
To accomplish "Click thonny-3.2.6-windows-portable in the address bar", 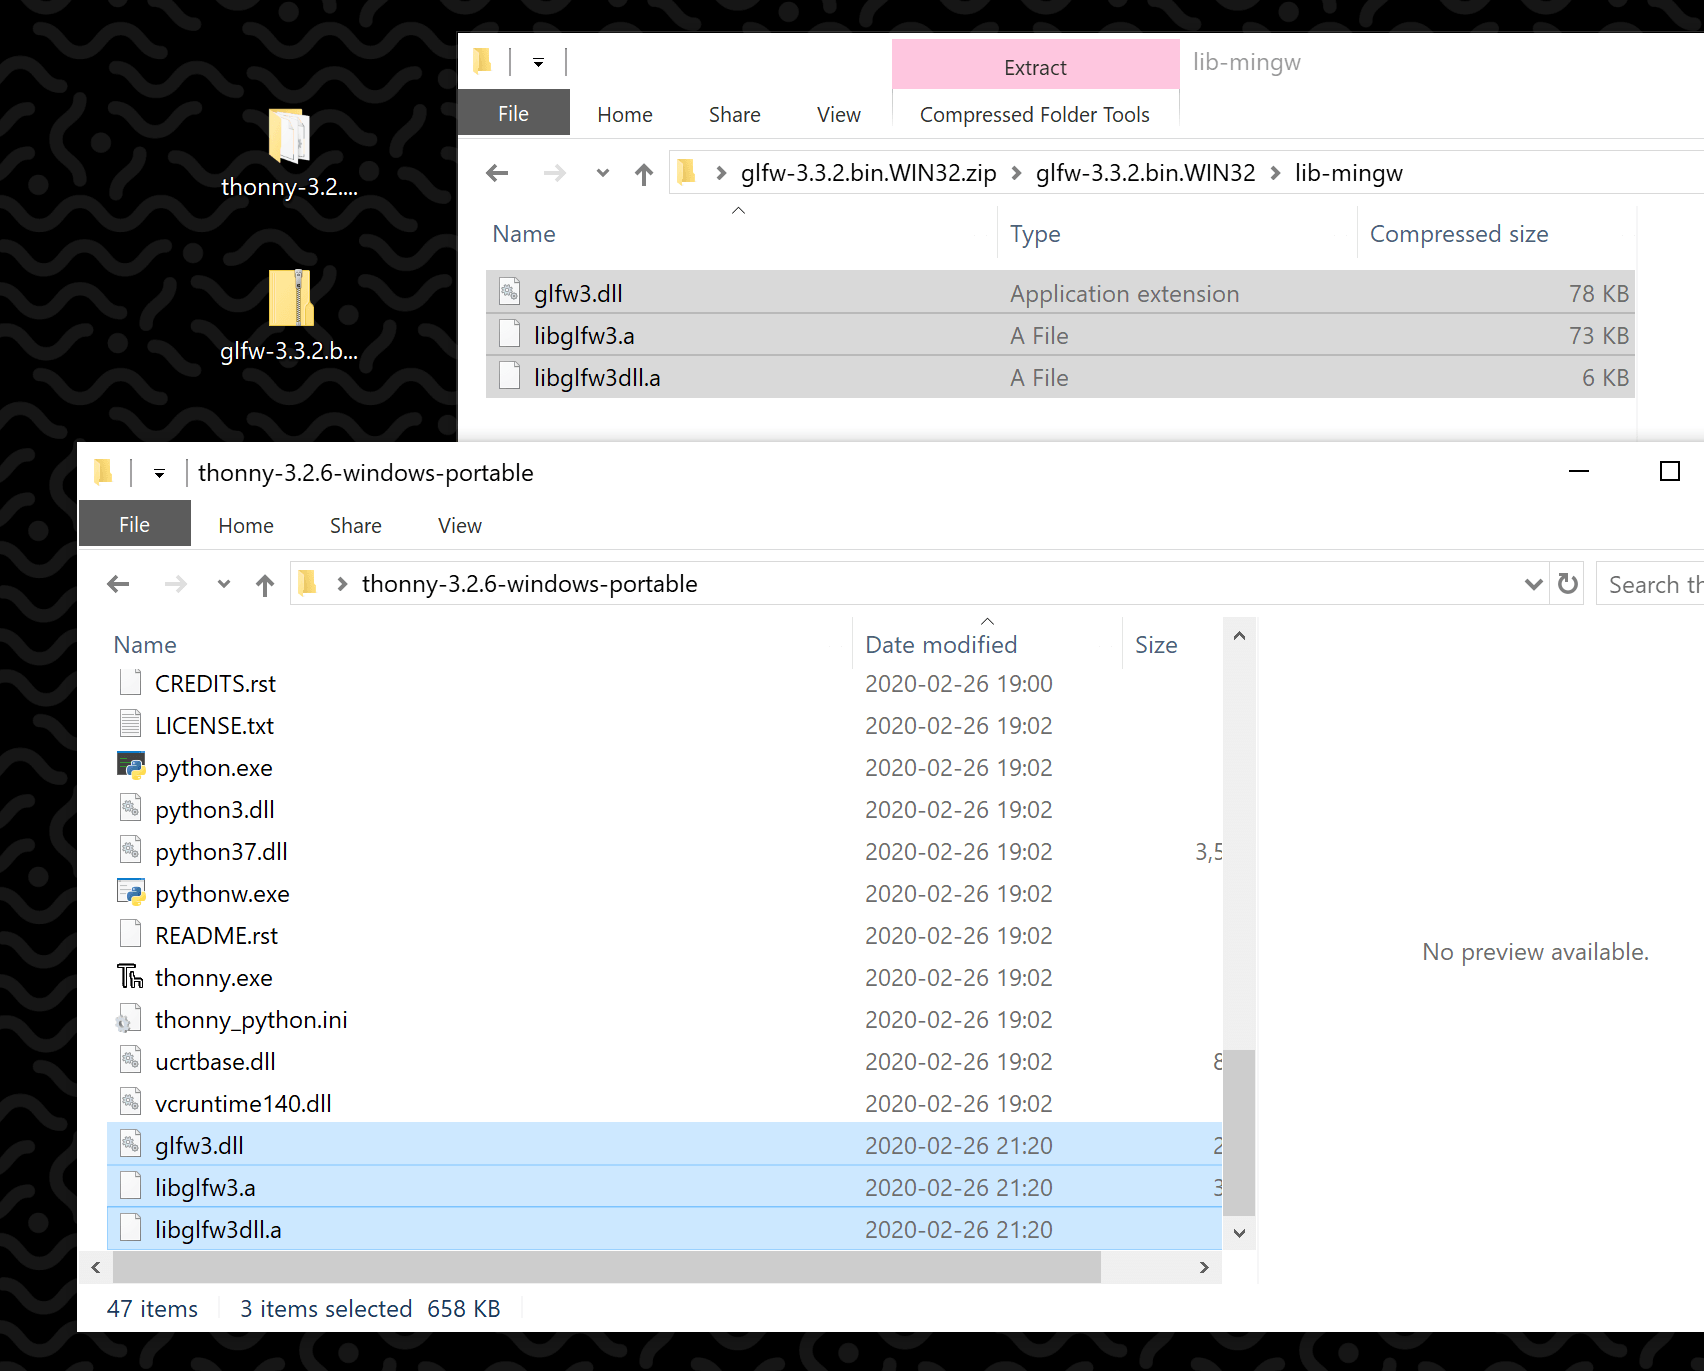I will (x=529, y=583).
